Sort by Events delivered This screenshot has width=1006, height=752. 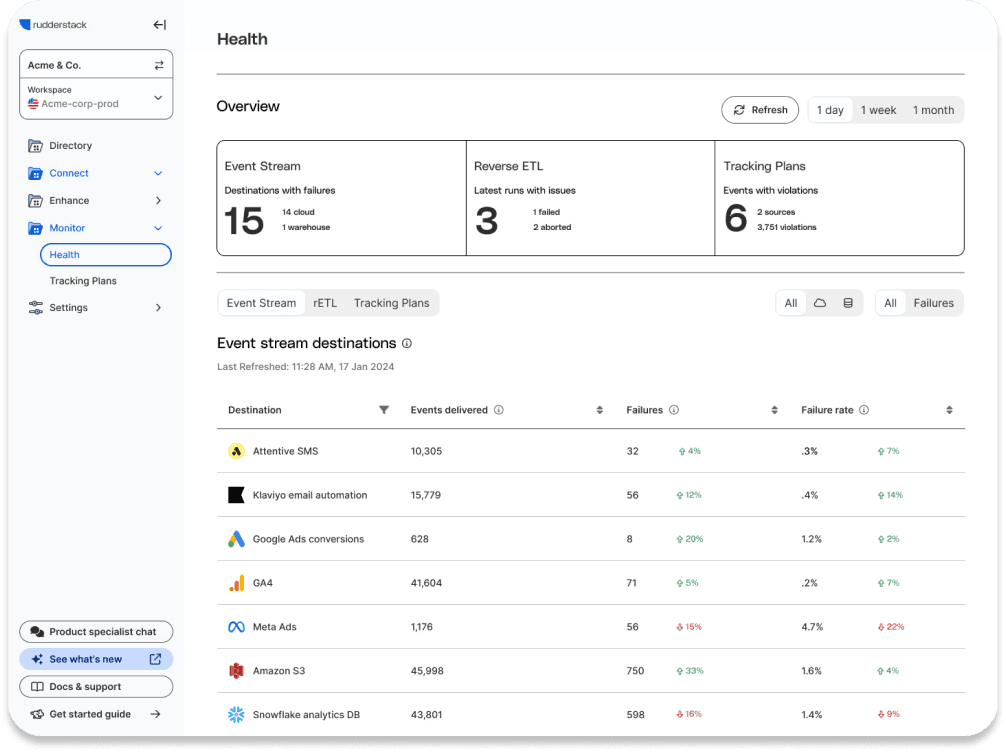(x=600, y=410)
